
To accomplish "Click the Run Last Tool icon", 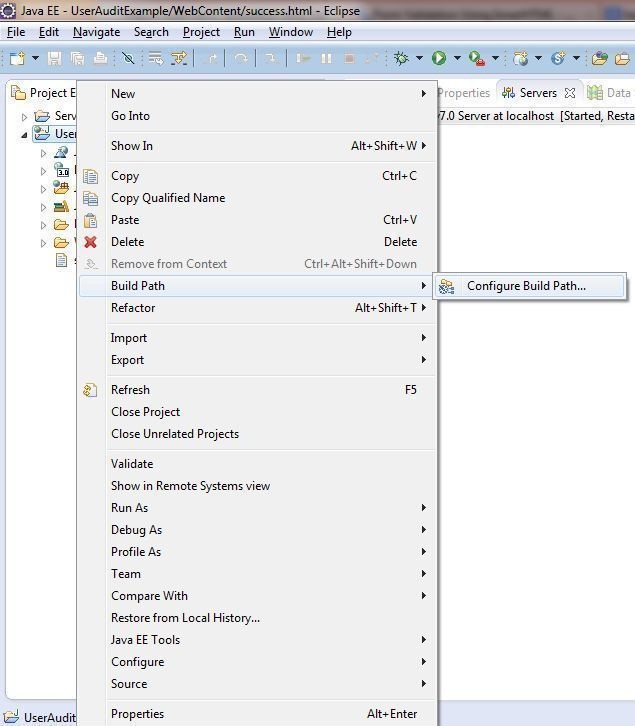I will (x=477, y=58).
